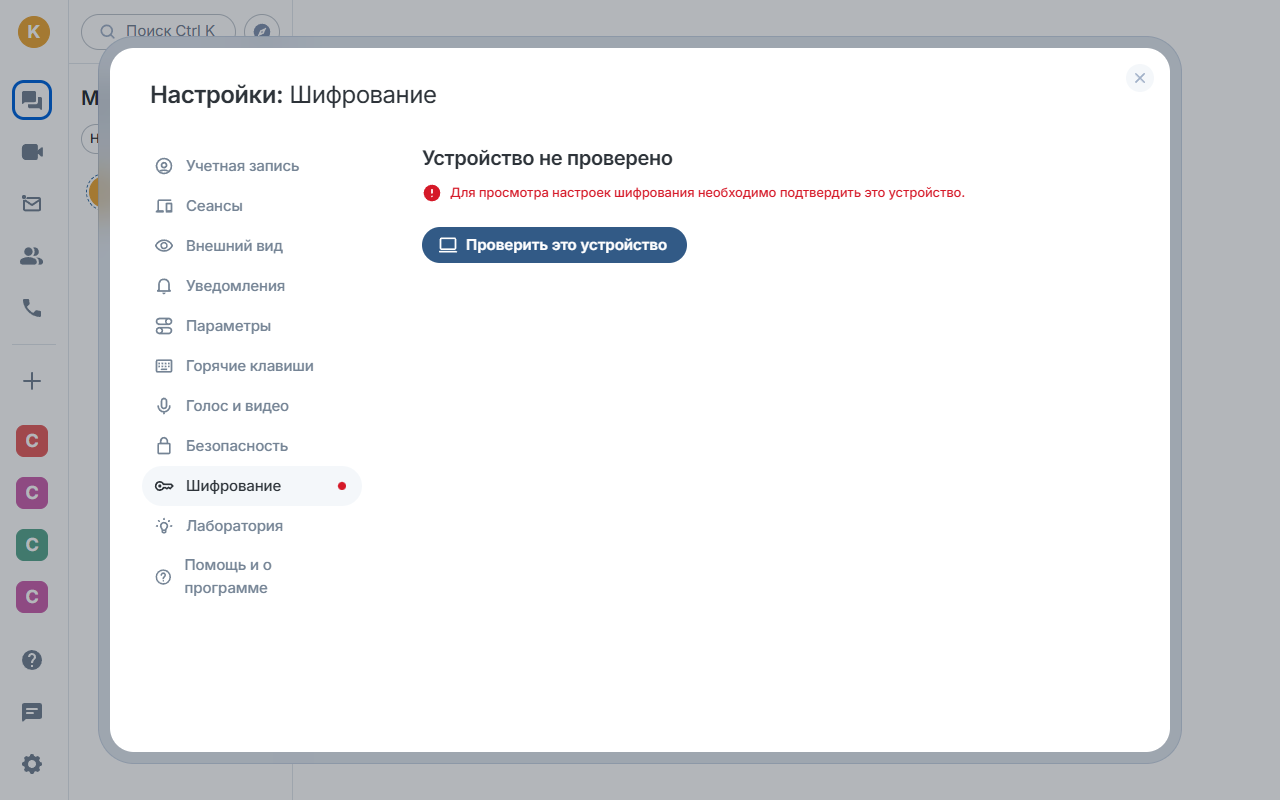The height and width of the screenshot is (800, 1280).
Task: Select the Шифрование settings tab
Action: coord(252,486)
